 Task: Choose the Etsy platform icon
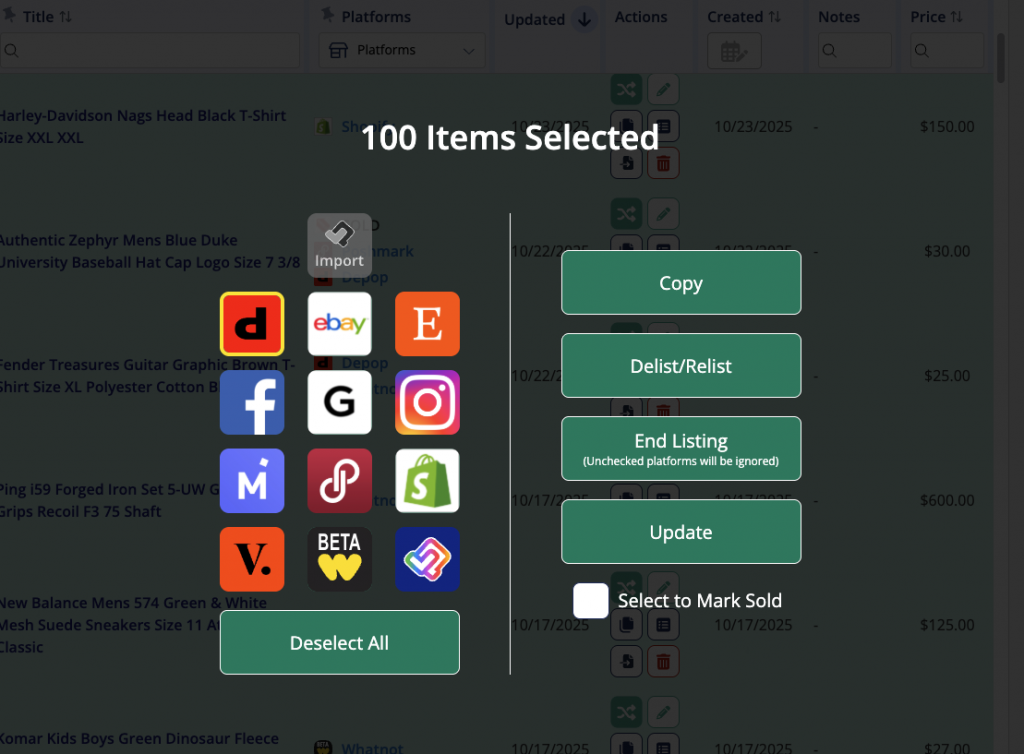pyautogui.click(x=427, y=324)
